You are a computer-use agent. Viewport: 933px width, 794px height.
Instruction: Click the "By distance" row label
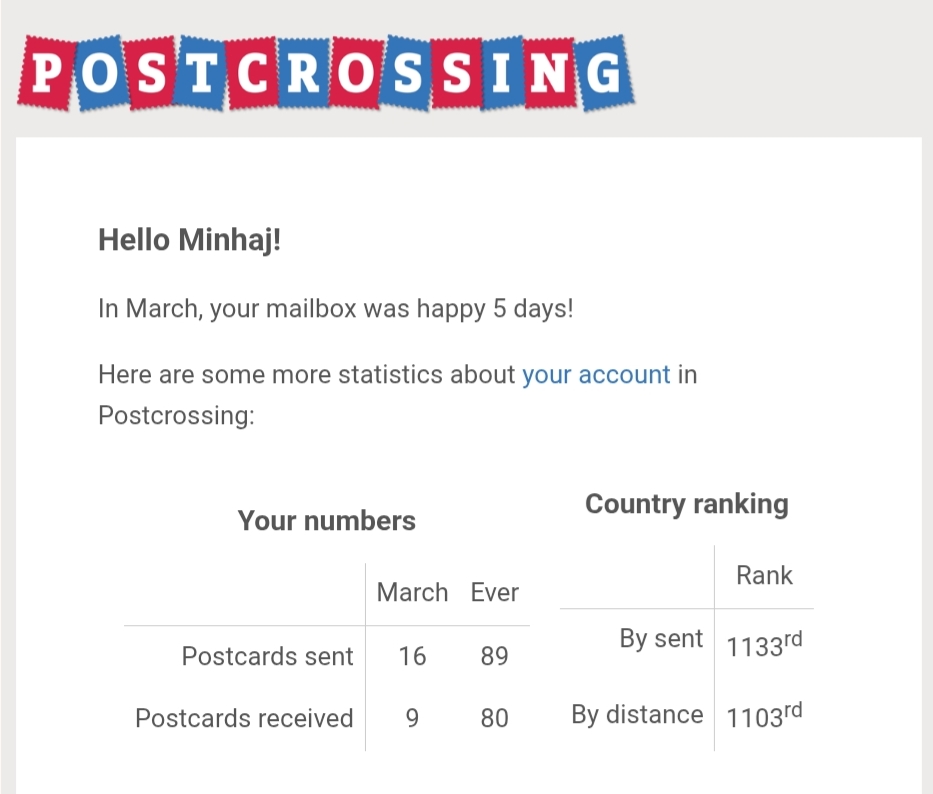tap(637, 715)
